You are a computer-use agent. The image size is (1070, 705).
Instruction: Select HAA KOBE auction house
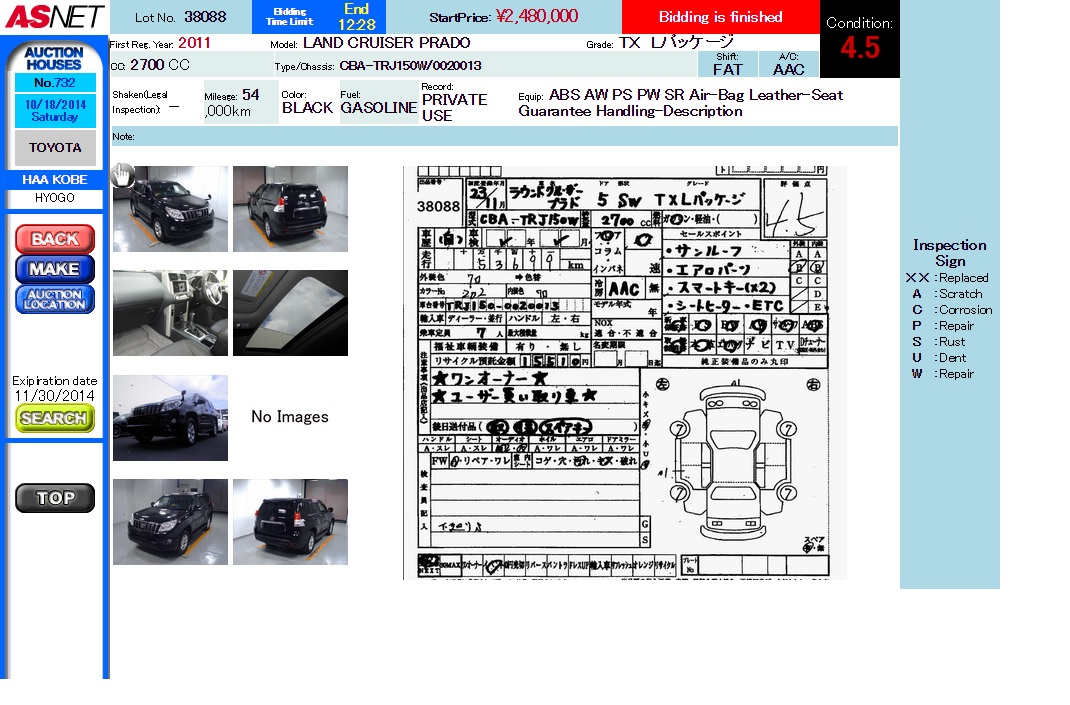click(55, 180)
